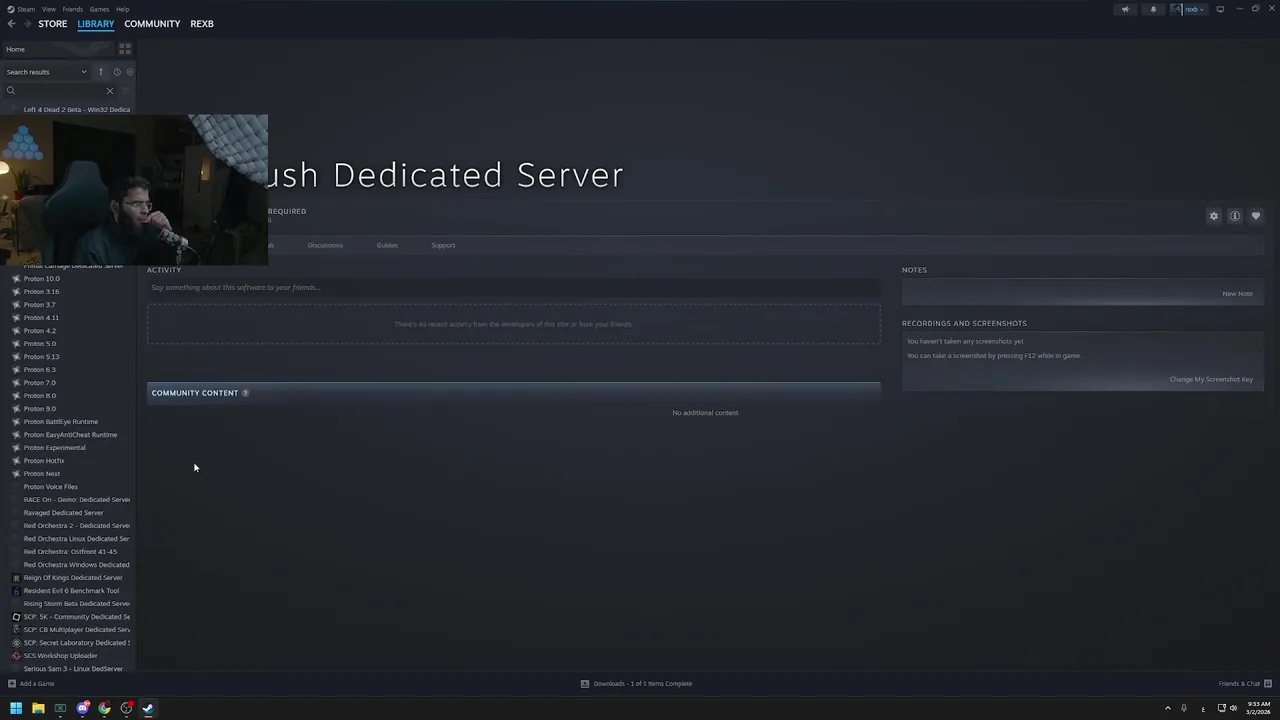Click Change My Screenshot Key
Screen dimensions: 1280x720
click(1211, 379)
